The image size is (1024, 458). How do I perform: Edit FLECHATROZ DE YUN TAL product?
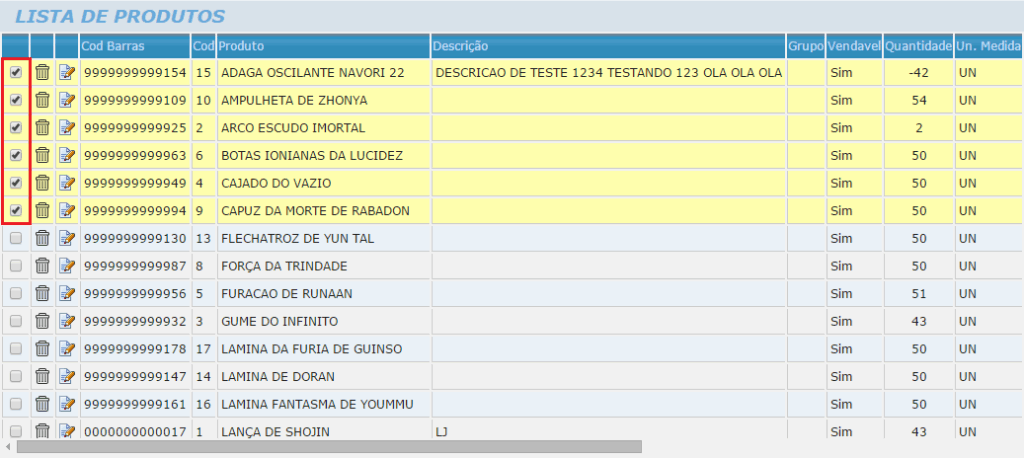click(67, 238)
